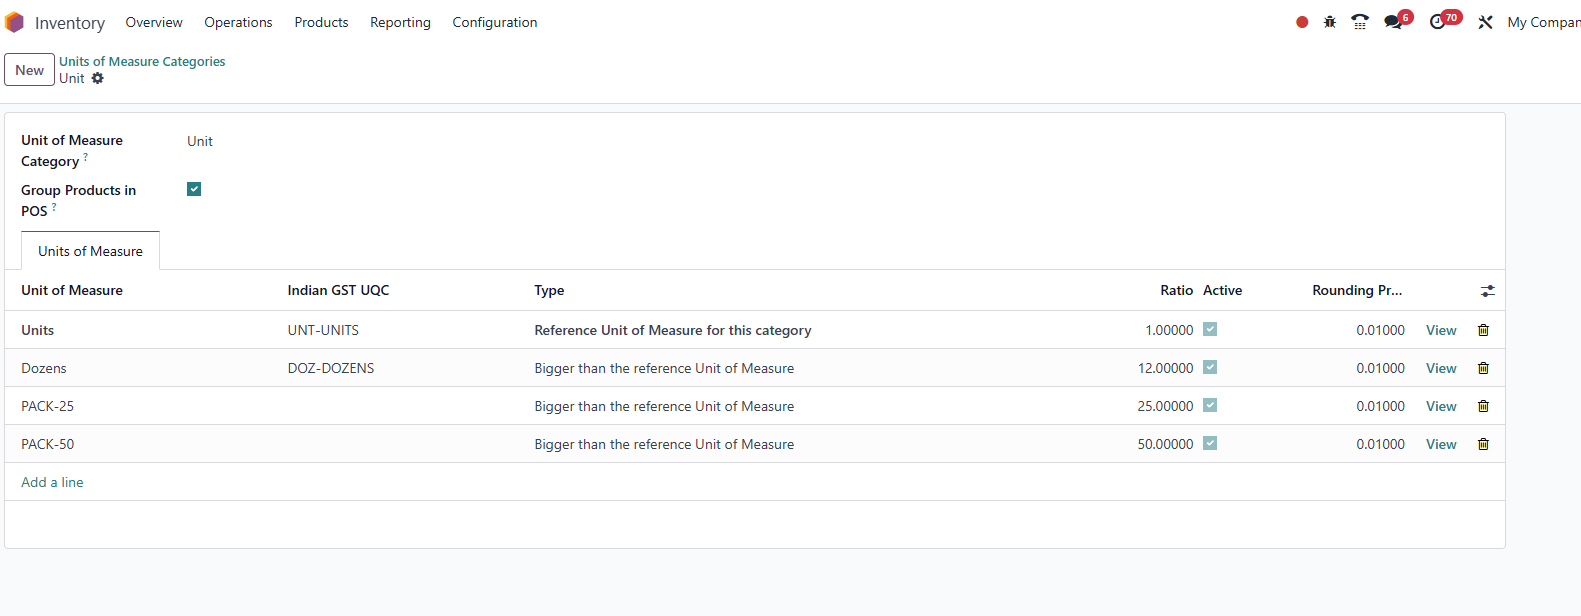Click Add a line link
This screenshot has width=1581, height=616.
[52, 482]
